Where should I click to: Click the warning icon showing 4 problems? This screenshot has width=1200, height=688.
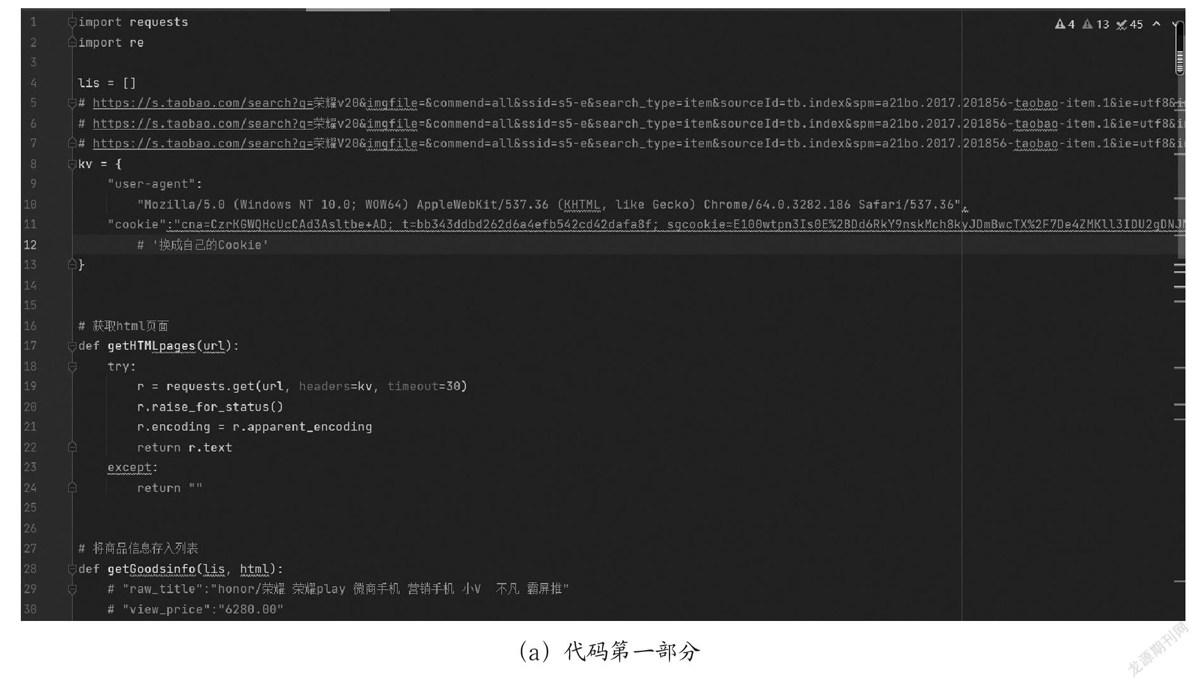[1065, 24]
